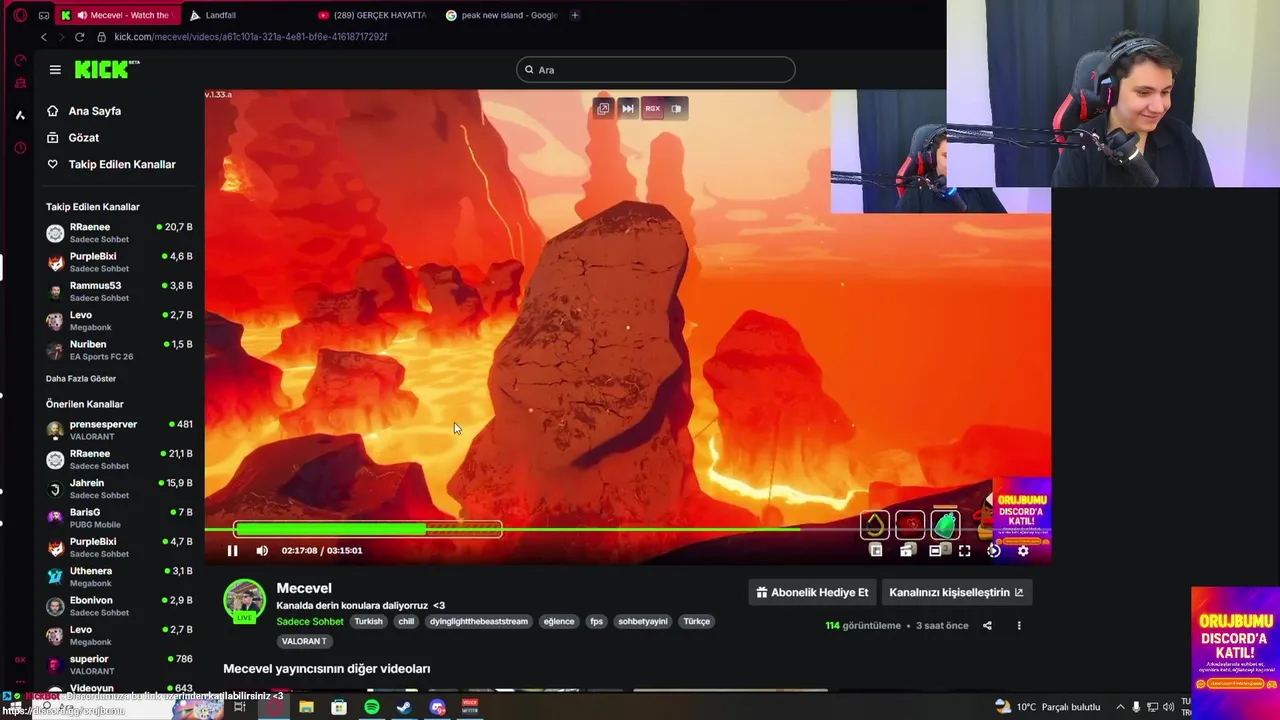
Task: Select the Türkçe tag
Action: pyautogui.click(x=696, y=621)
